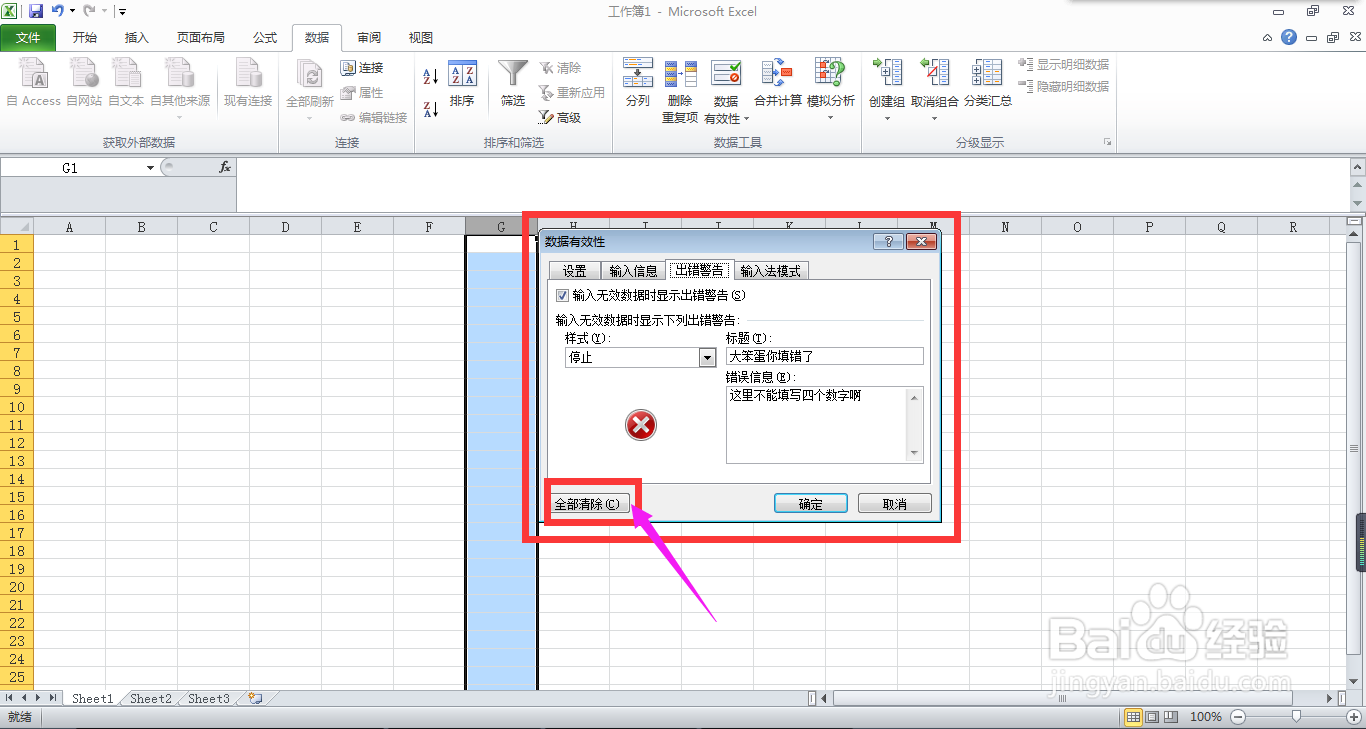This screenshot has height=729, width=1366.
Task: Open the Remove Duplicates tool
Action: pos(681,87)
